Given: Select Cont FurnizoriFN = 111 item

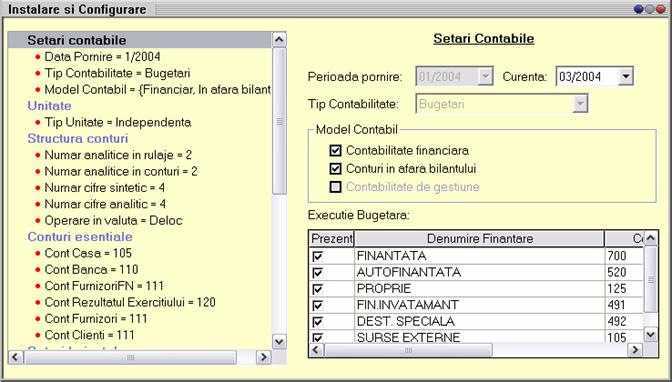Looking at the screenshot, I should click(104, 286).
